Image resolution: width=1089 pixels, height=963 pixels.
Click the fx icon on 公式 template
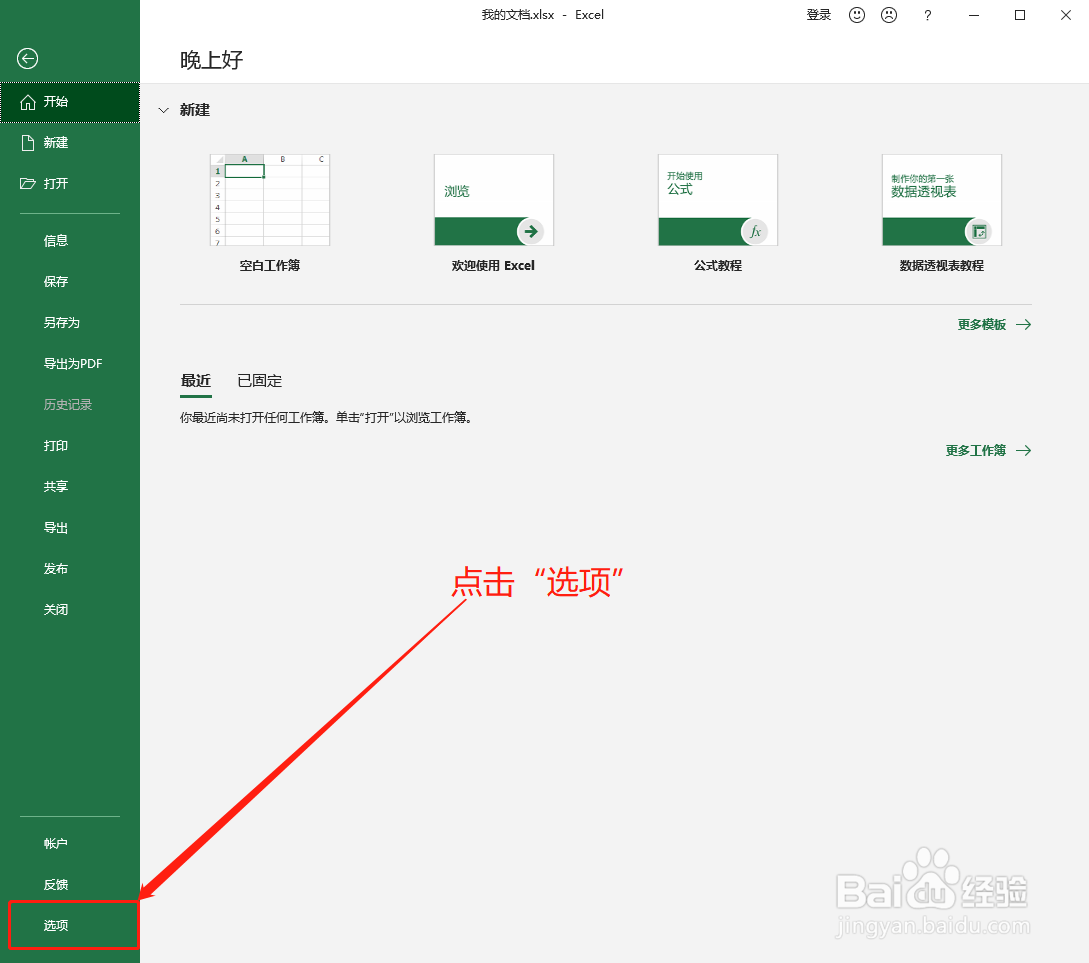755,231
